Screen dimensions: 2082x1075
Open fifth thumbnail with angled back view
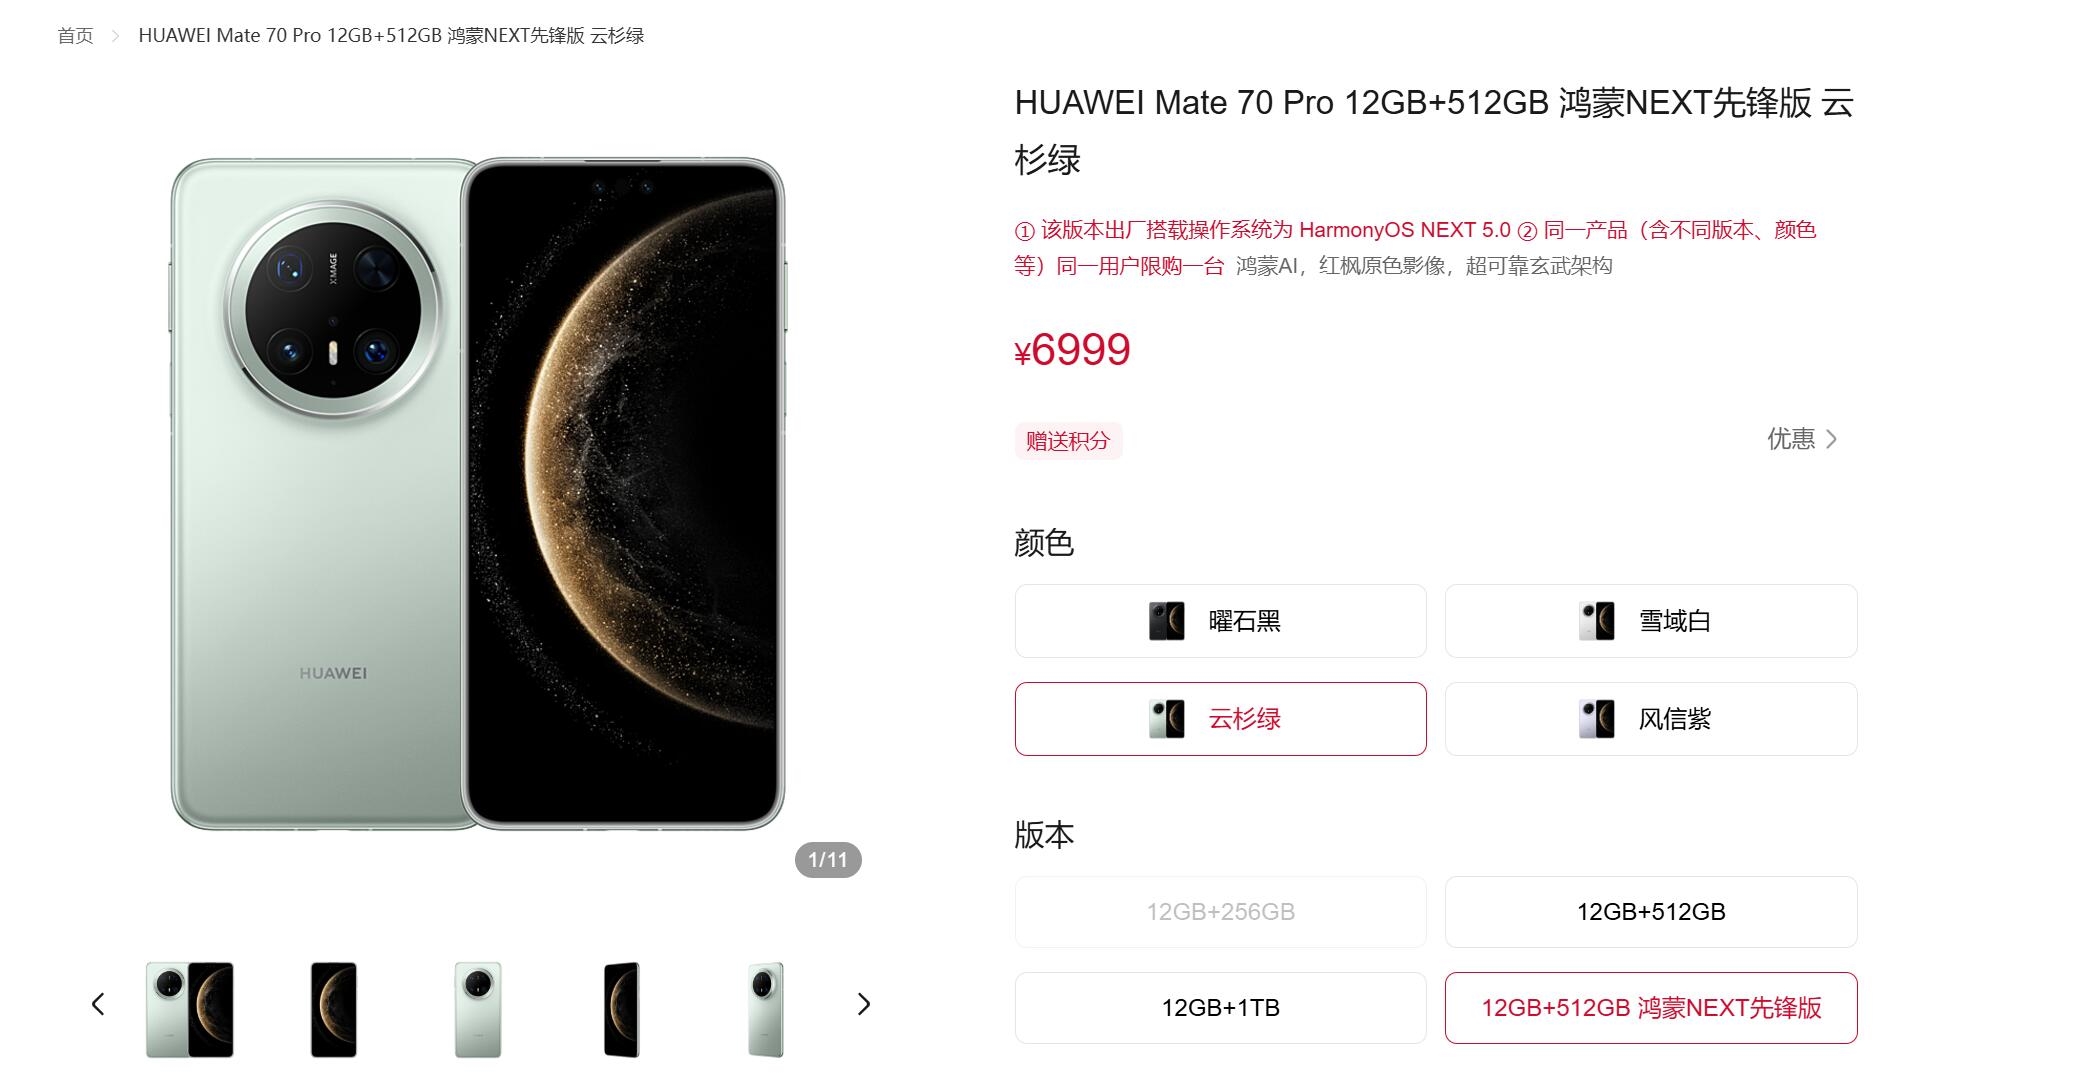tap(766, 1010)
